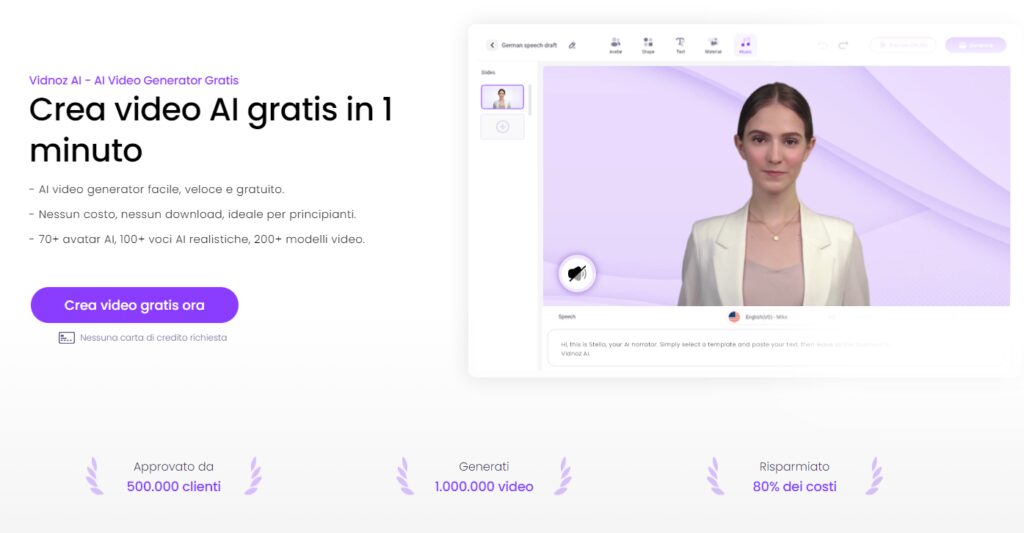Click the Crea video gratis ora button
This screenshot has width=1024, height=533.
[135, 305]
